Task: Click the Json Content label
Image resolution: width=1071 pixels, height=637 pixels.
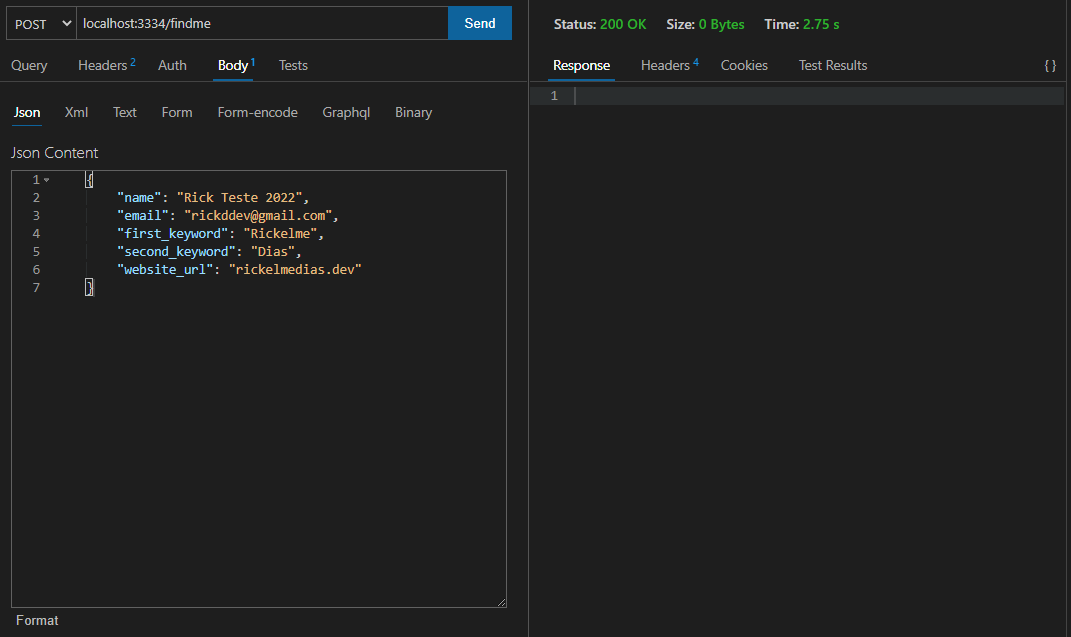Action: click(55, 153)
